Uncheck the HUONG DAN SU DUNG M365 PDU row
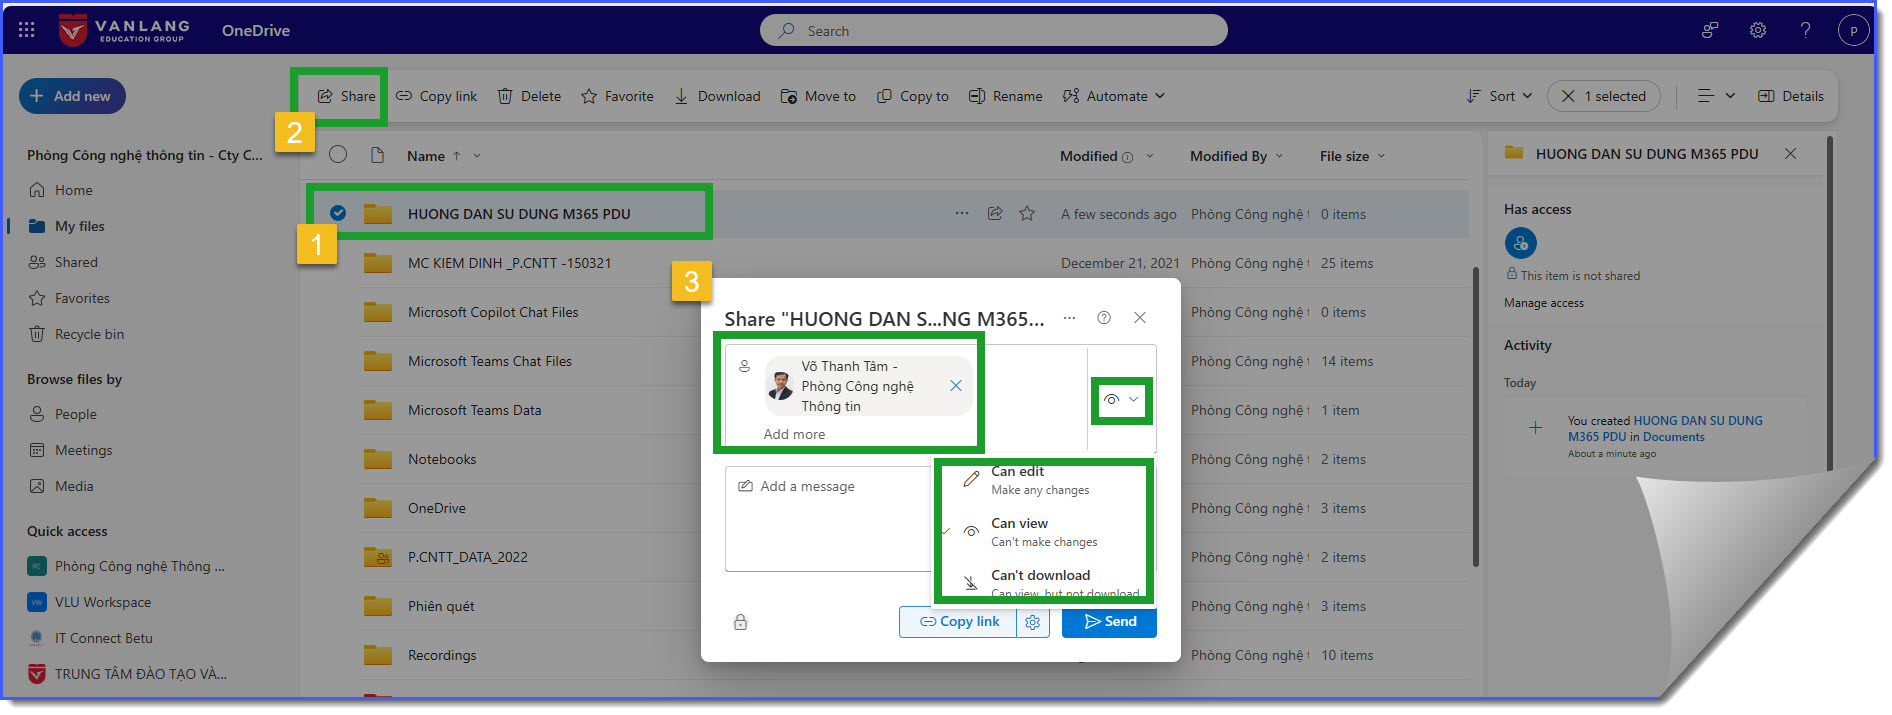 [338, 213]
